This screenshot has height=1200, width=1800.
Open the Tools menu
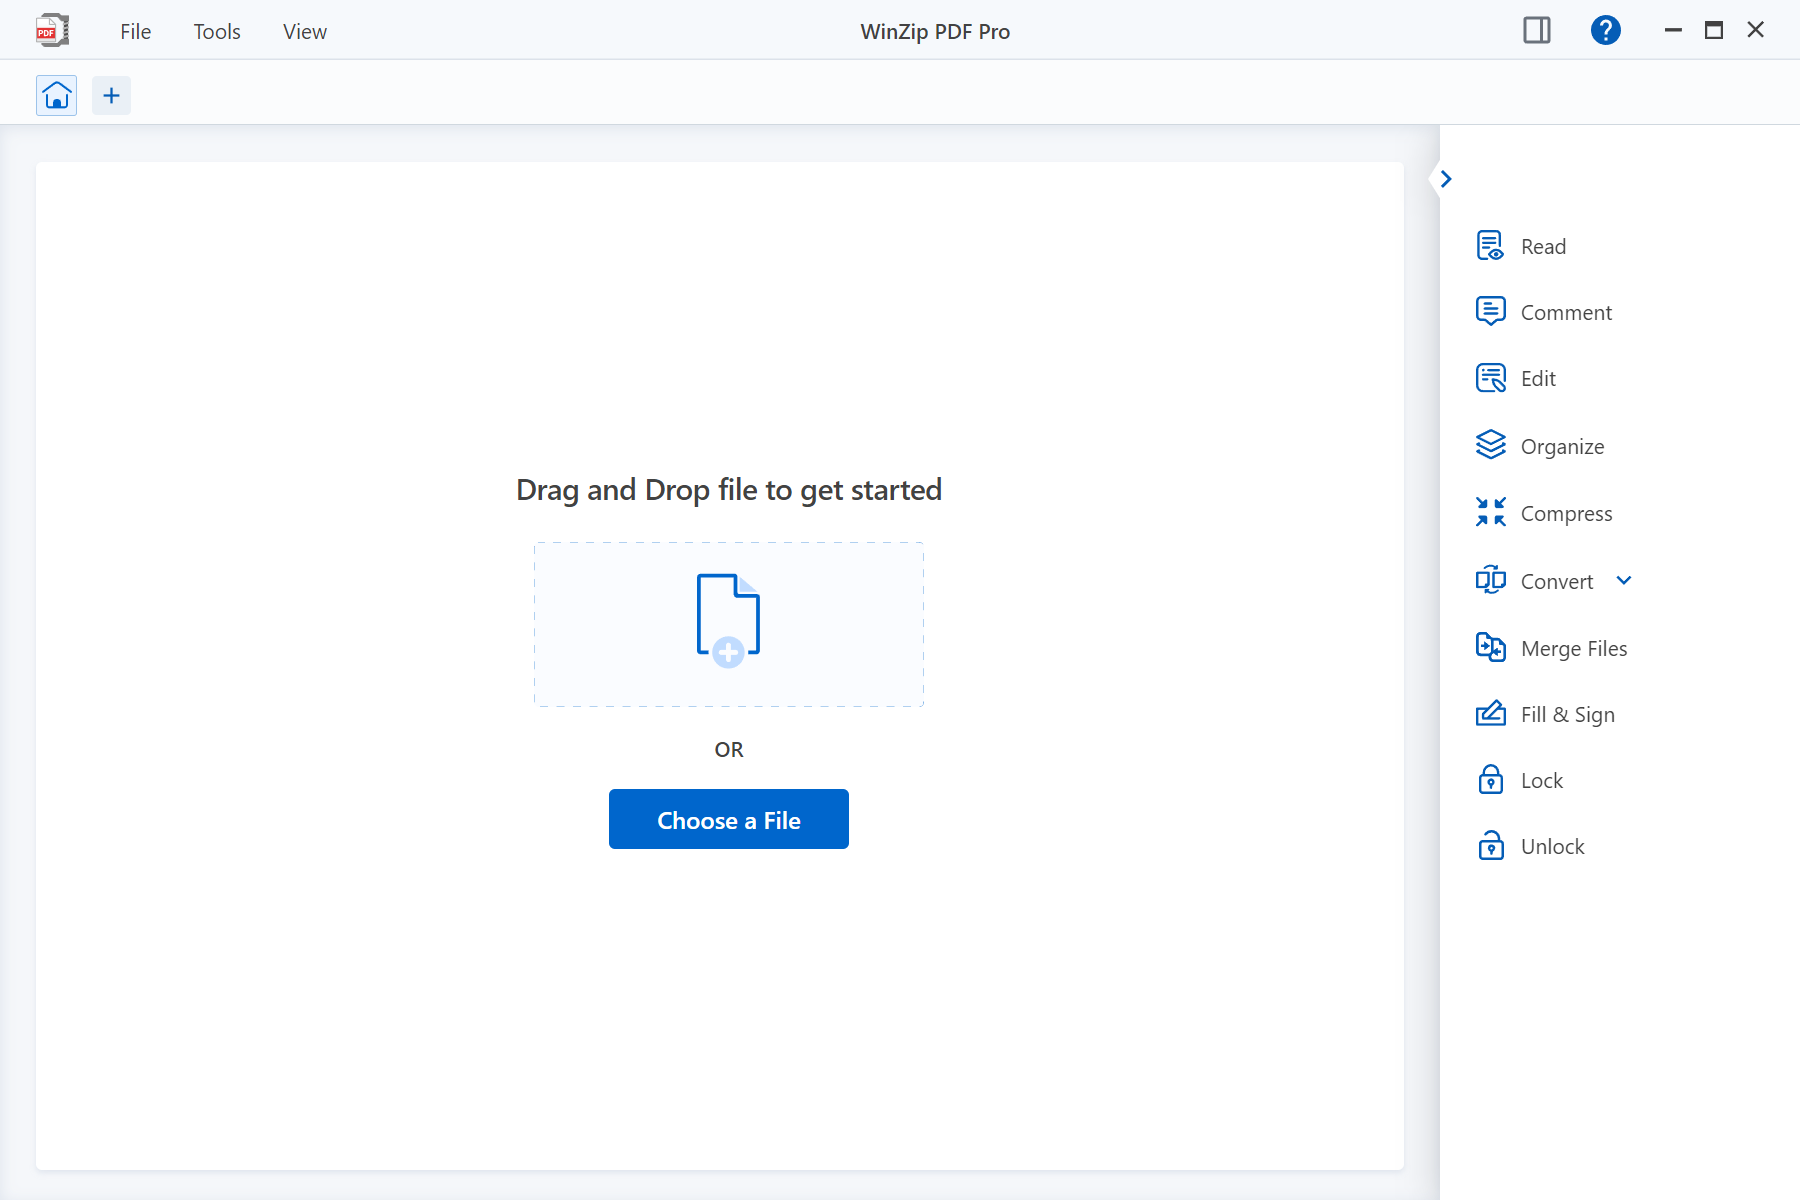click(x=217, y=31)
